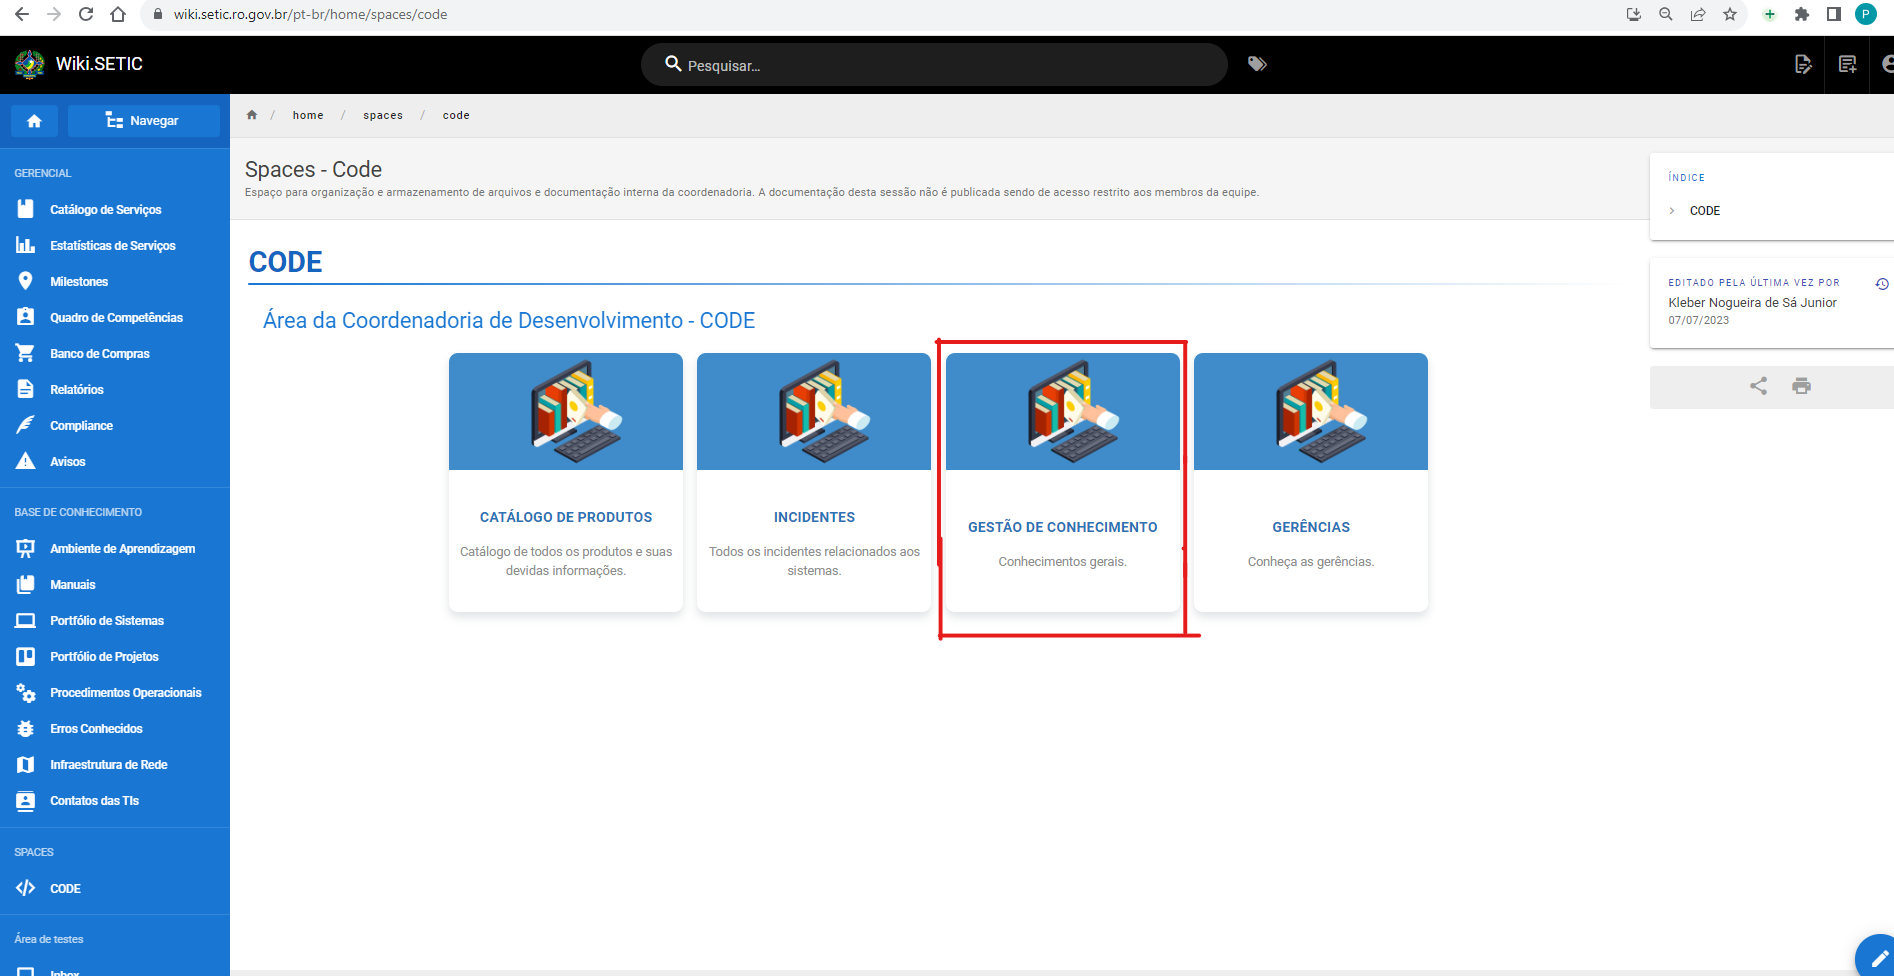The image size is (1894, 976).
Task: Open the Gestão de Conhecimento card
Action: (1062, 483)
